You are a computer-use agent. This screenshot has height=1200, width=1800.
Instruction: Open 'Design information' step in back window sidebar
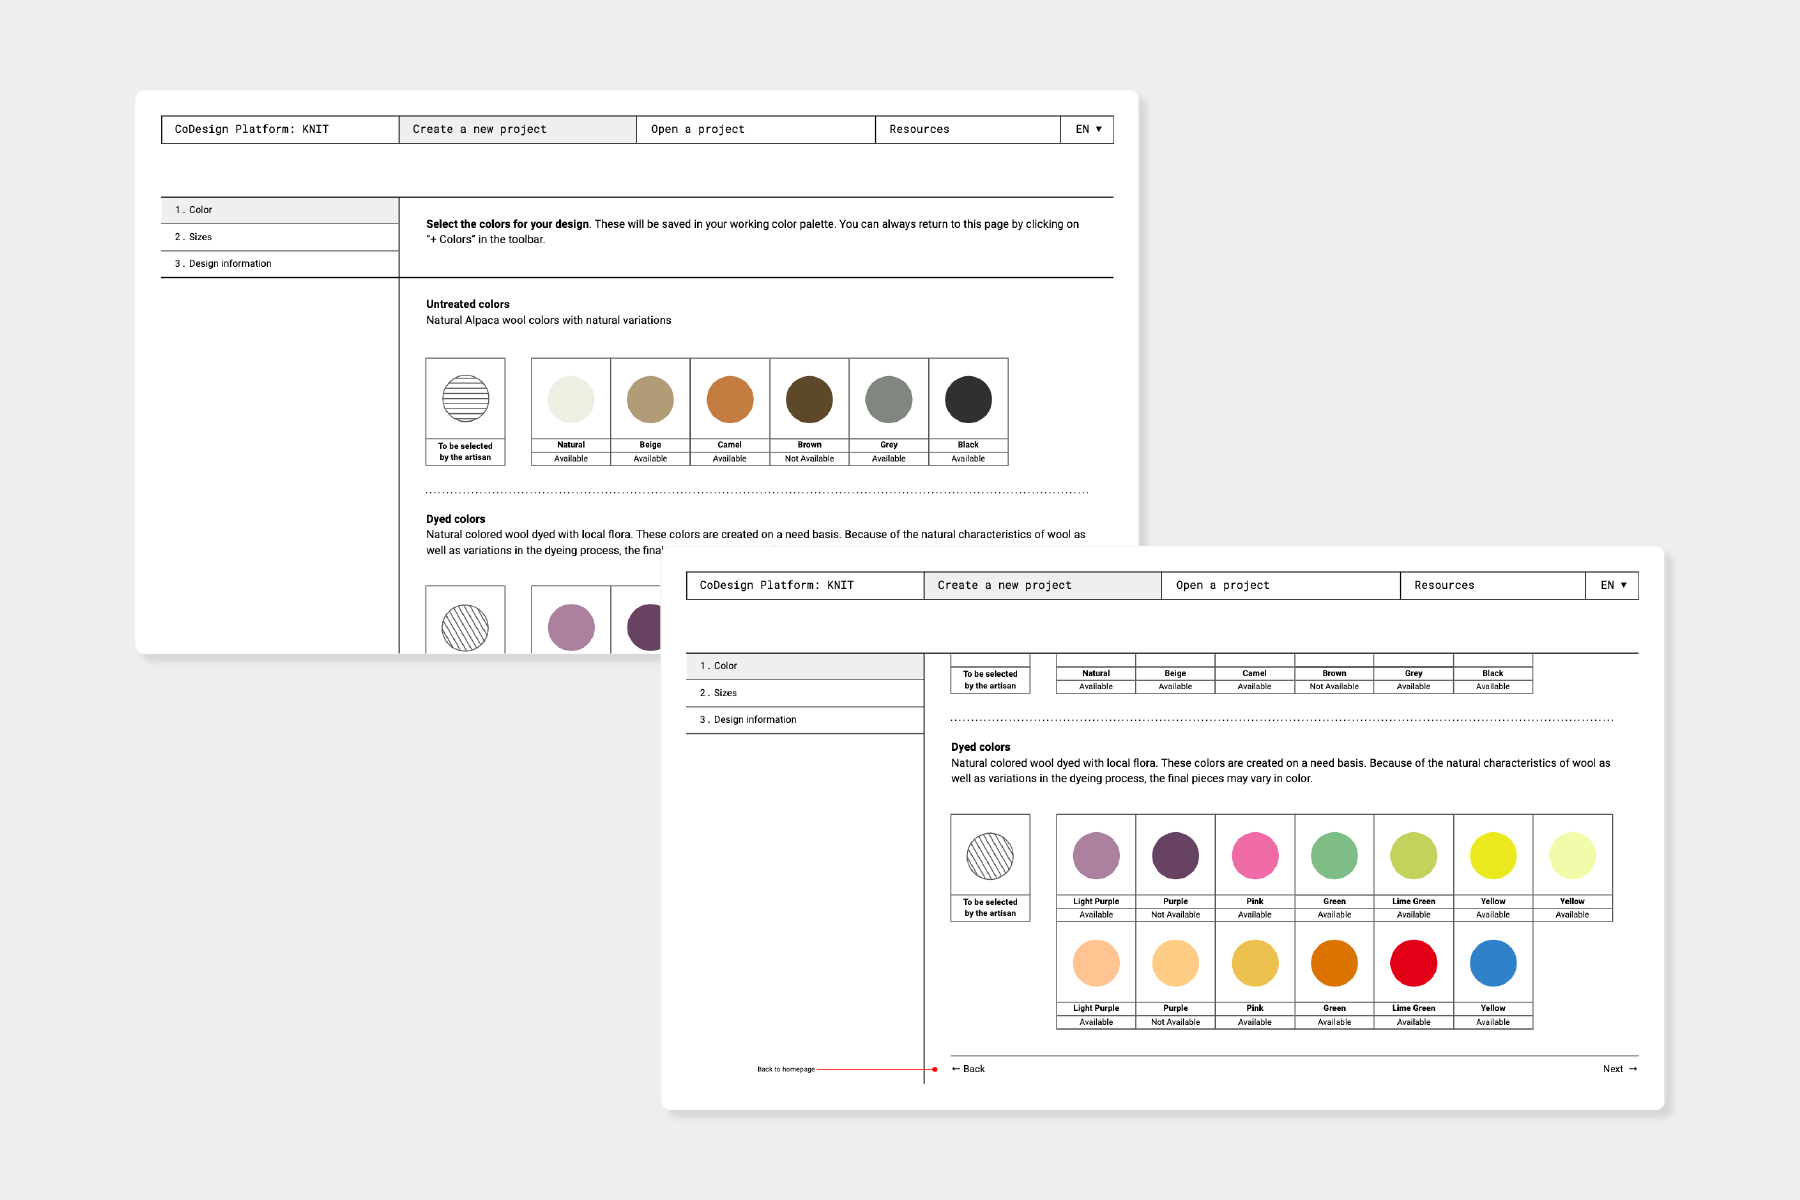pyautogui.click(x=230, y=264)
